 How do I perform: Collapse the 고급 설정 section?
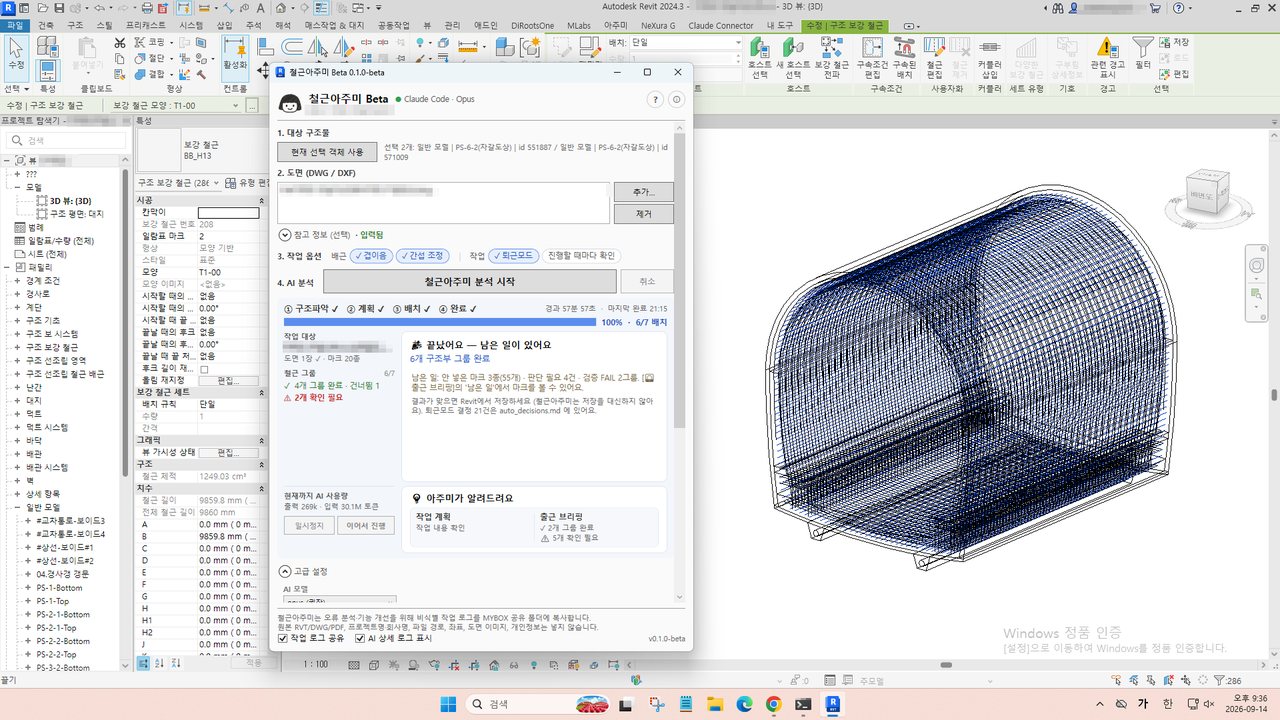284,571
